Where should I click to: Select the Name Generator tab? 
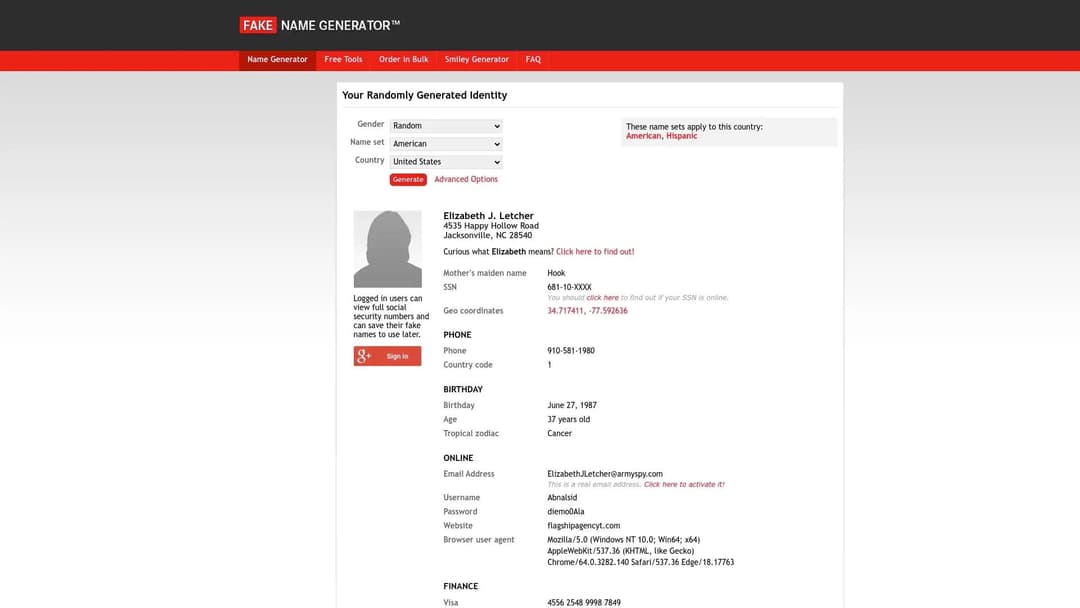point(277,59)
